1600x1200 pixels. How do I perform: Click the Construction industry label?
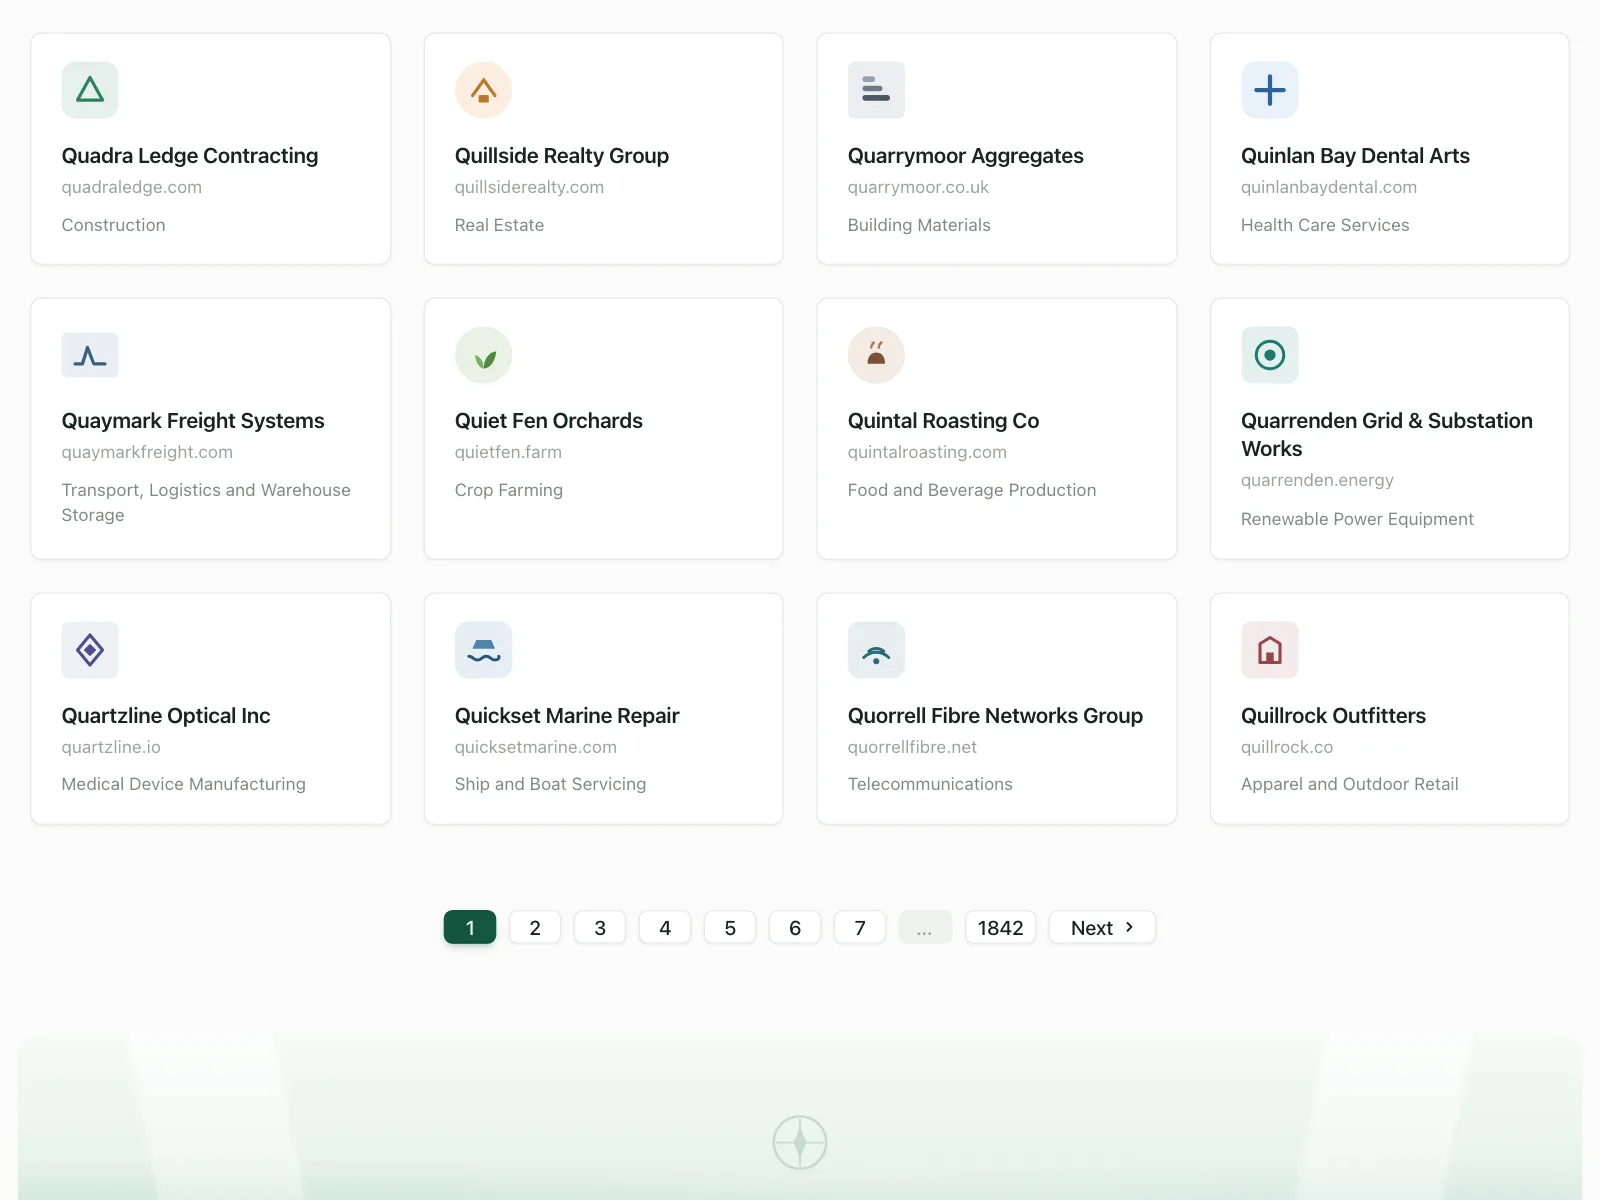point(114,225)
